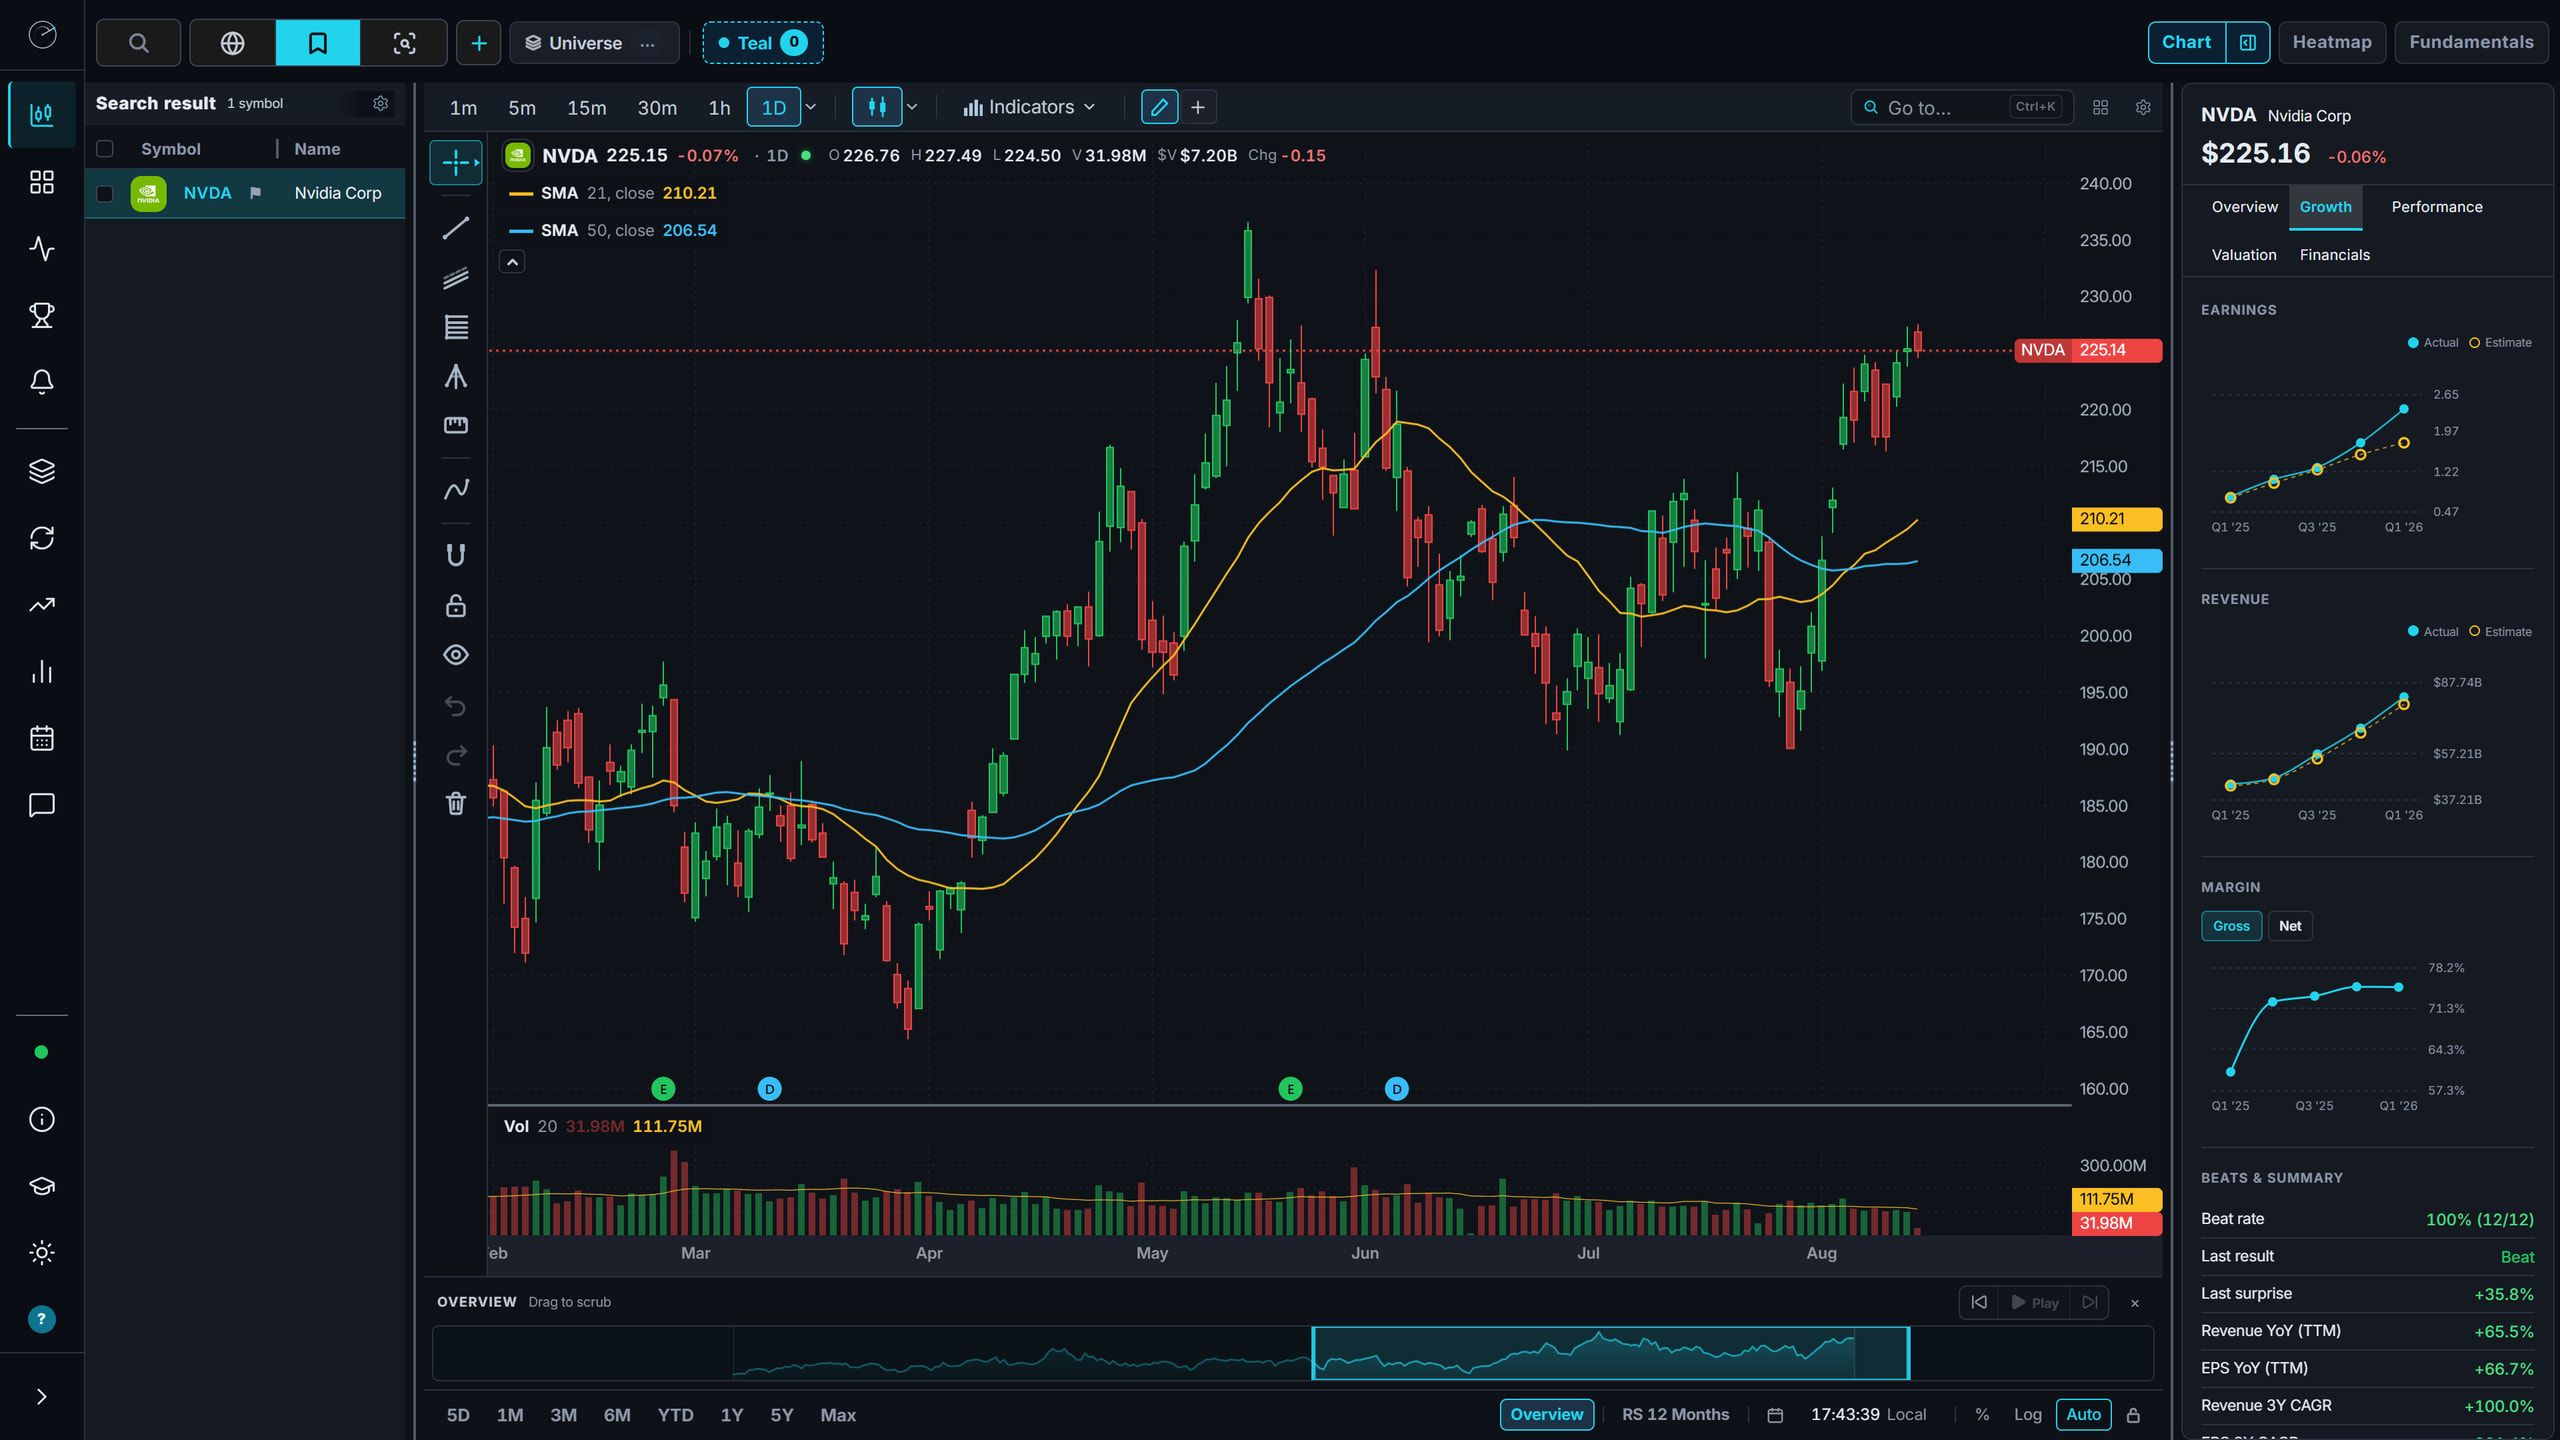Delete drawings with the trash icon
Screen dimensions: 2560x1440
pyautogui.click(x=456, y=803)
